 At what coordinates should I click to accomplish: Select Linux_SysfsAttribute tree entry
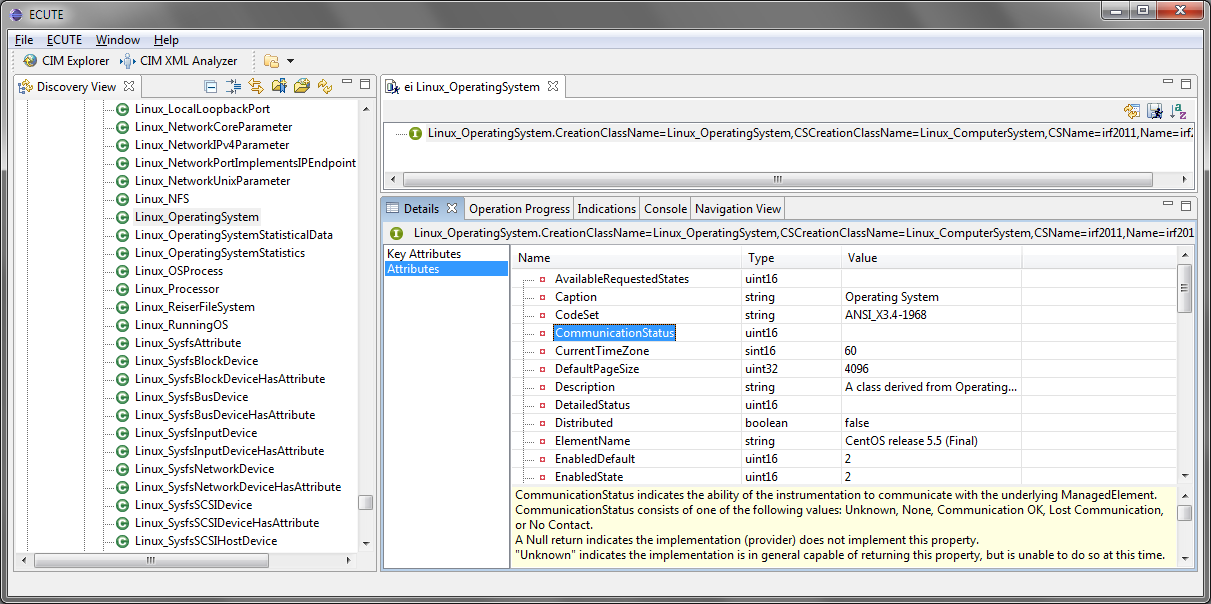(188, 343)
